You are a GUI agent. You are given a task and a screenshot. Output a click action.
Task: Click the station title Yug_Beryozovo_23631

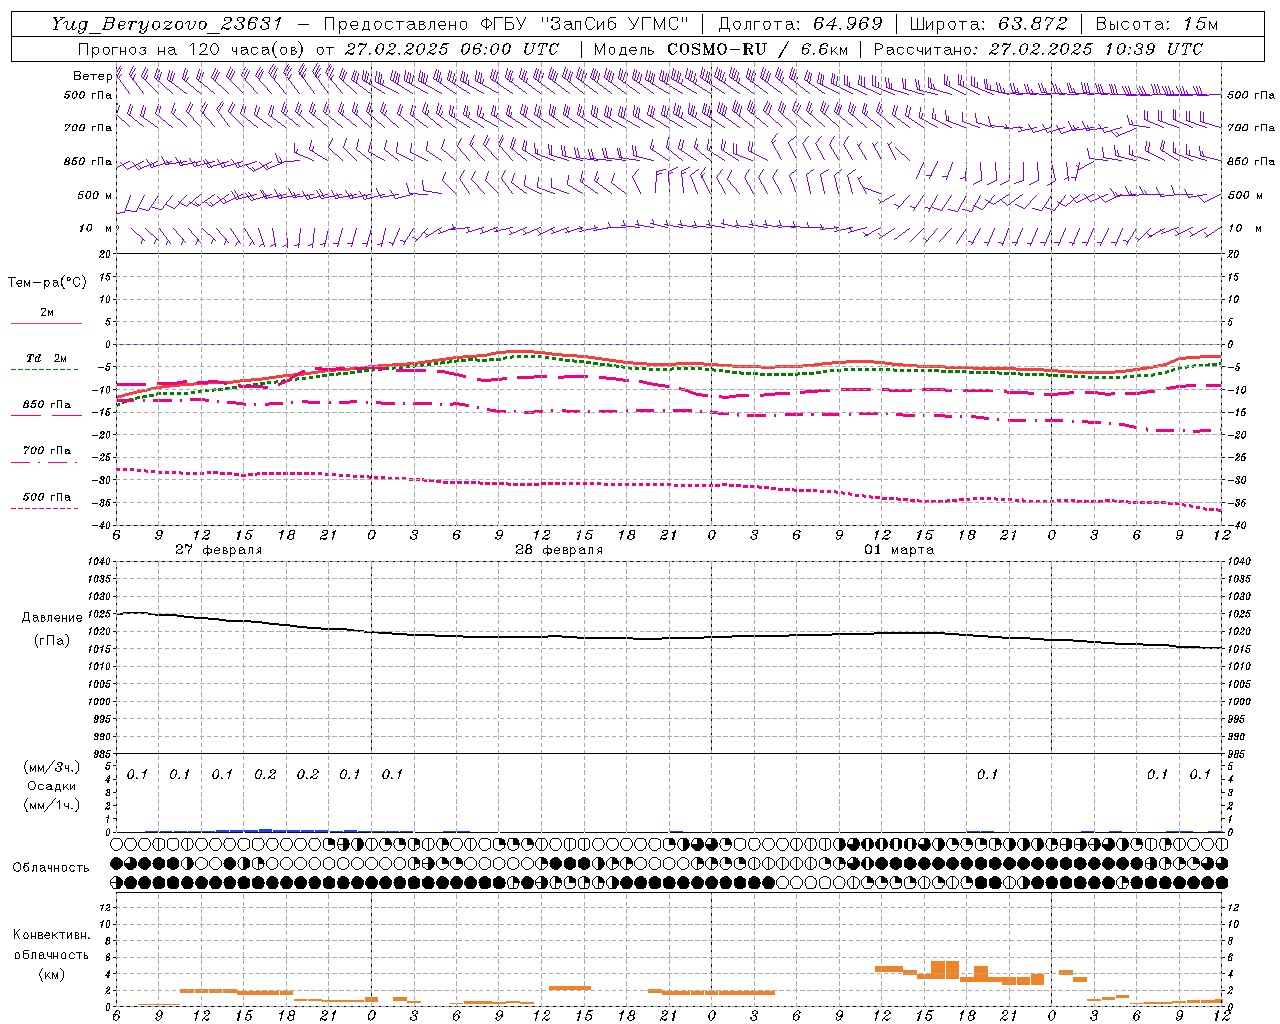[x=167, y=24]
